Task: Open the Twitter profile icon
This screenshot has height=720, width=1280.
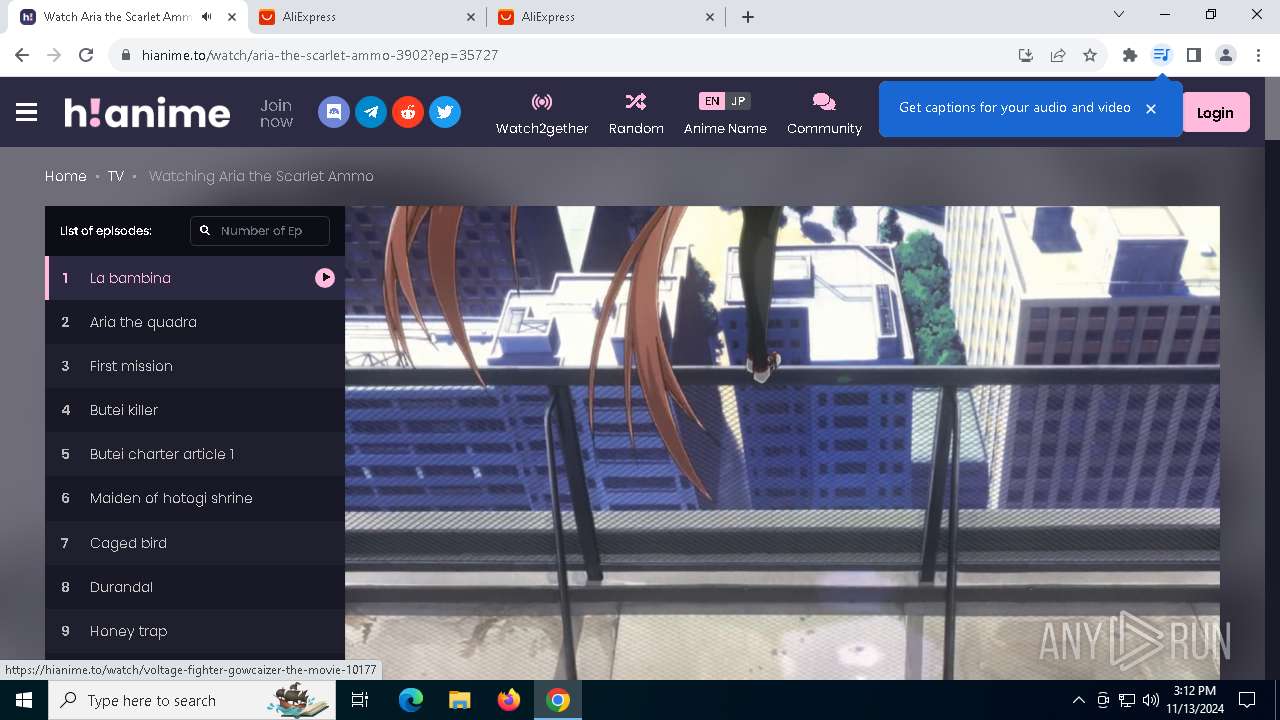Action: pyautogui.click(x=445, y=112)
